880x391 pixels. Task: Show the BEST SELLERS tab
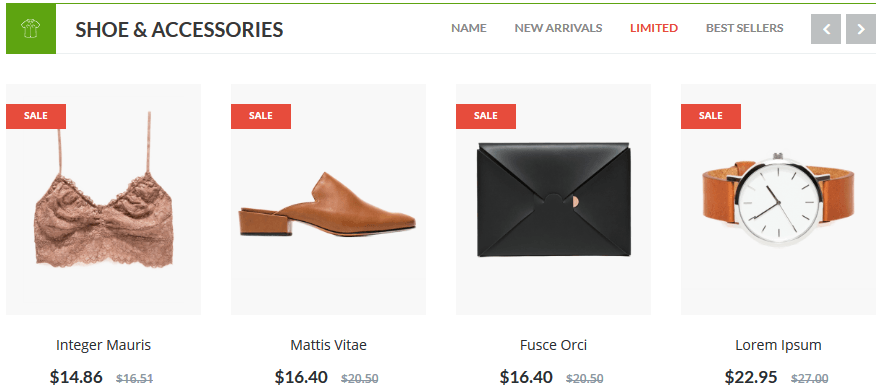[744, 28]
